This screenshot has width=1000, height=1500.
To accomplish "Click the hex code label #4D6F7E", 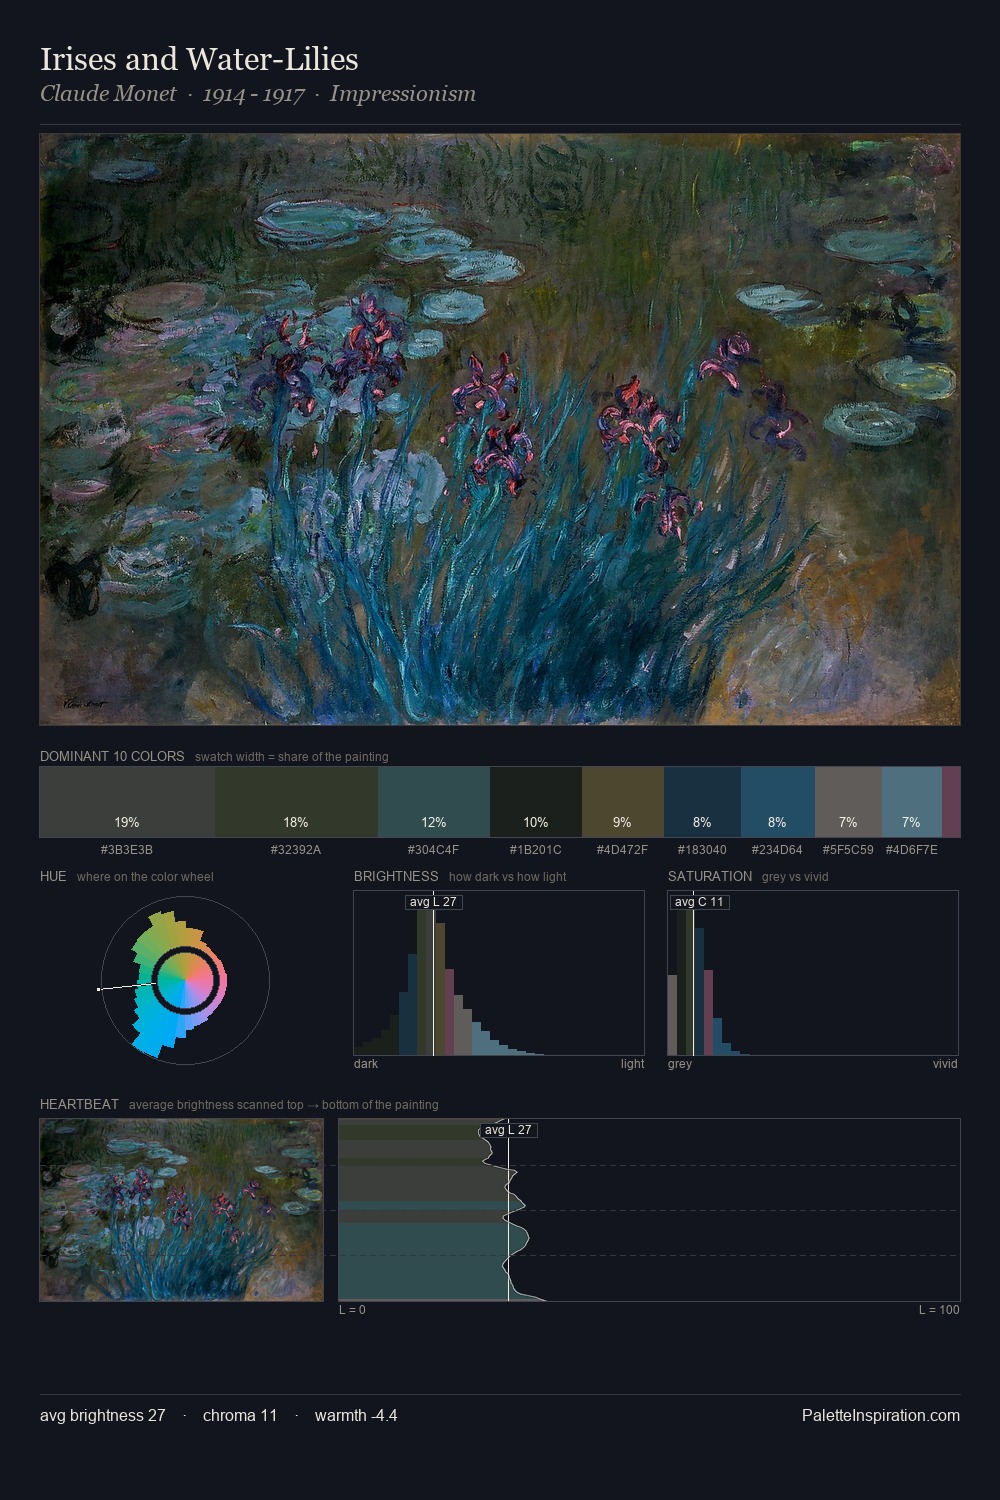I will click(x=911, y=850).
